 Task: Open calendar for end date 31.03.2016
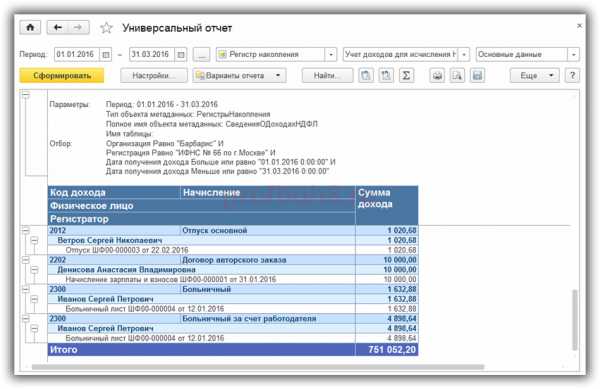181,55
